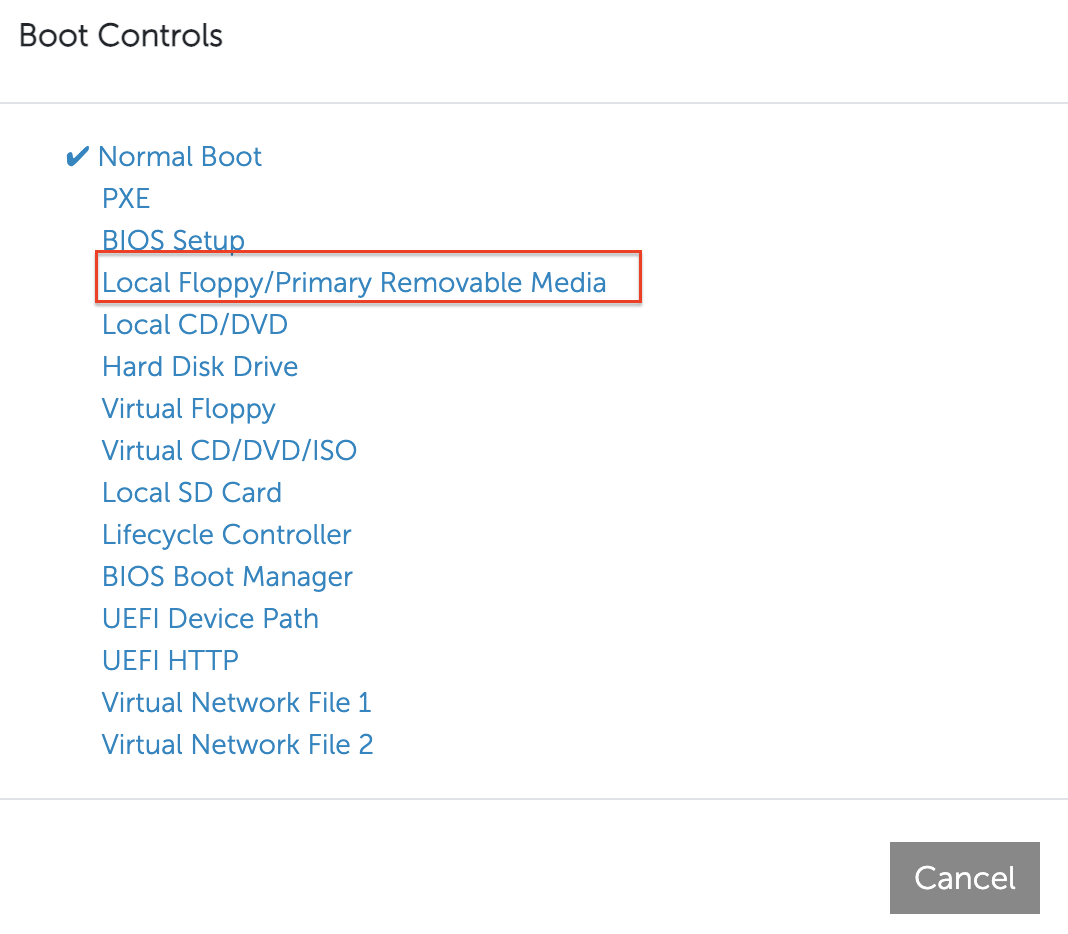Select Hard Disk Drive boot option
The width and height of the screenshot is (1068, 934).
[199, 367]
